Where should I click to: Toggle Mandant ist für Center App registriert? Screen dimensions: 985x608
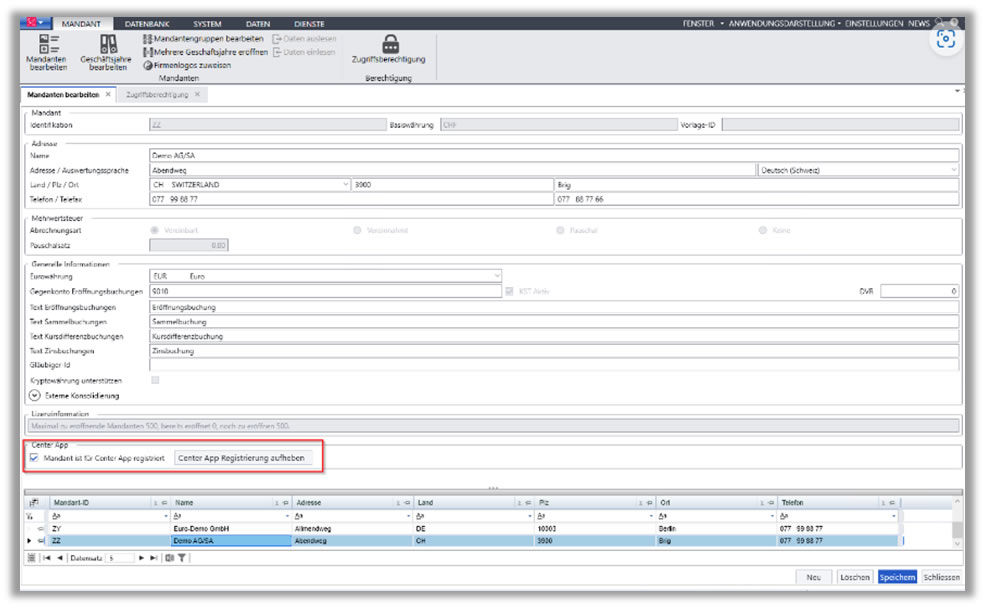(34, 458)
